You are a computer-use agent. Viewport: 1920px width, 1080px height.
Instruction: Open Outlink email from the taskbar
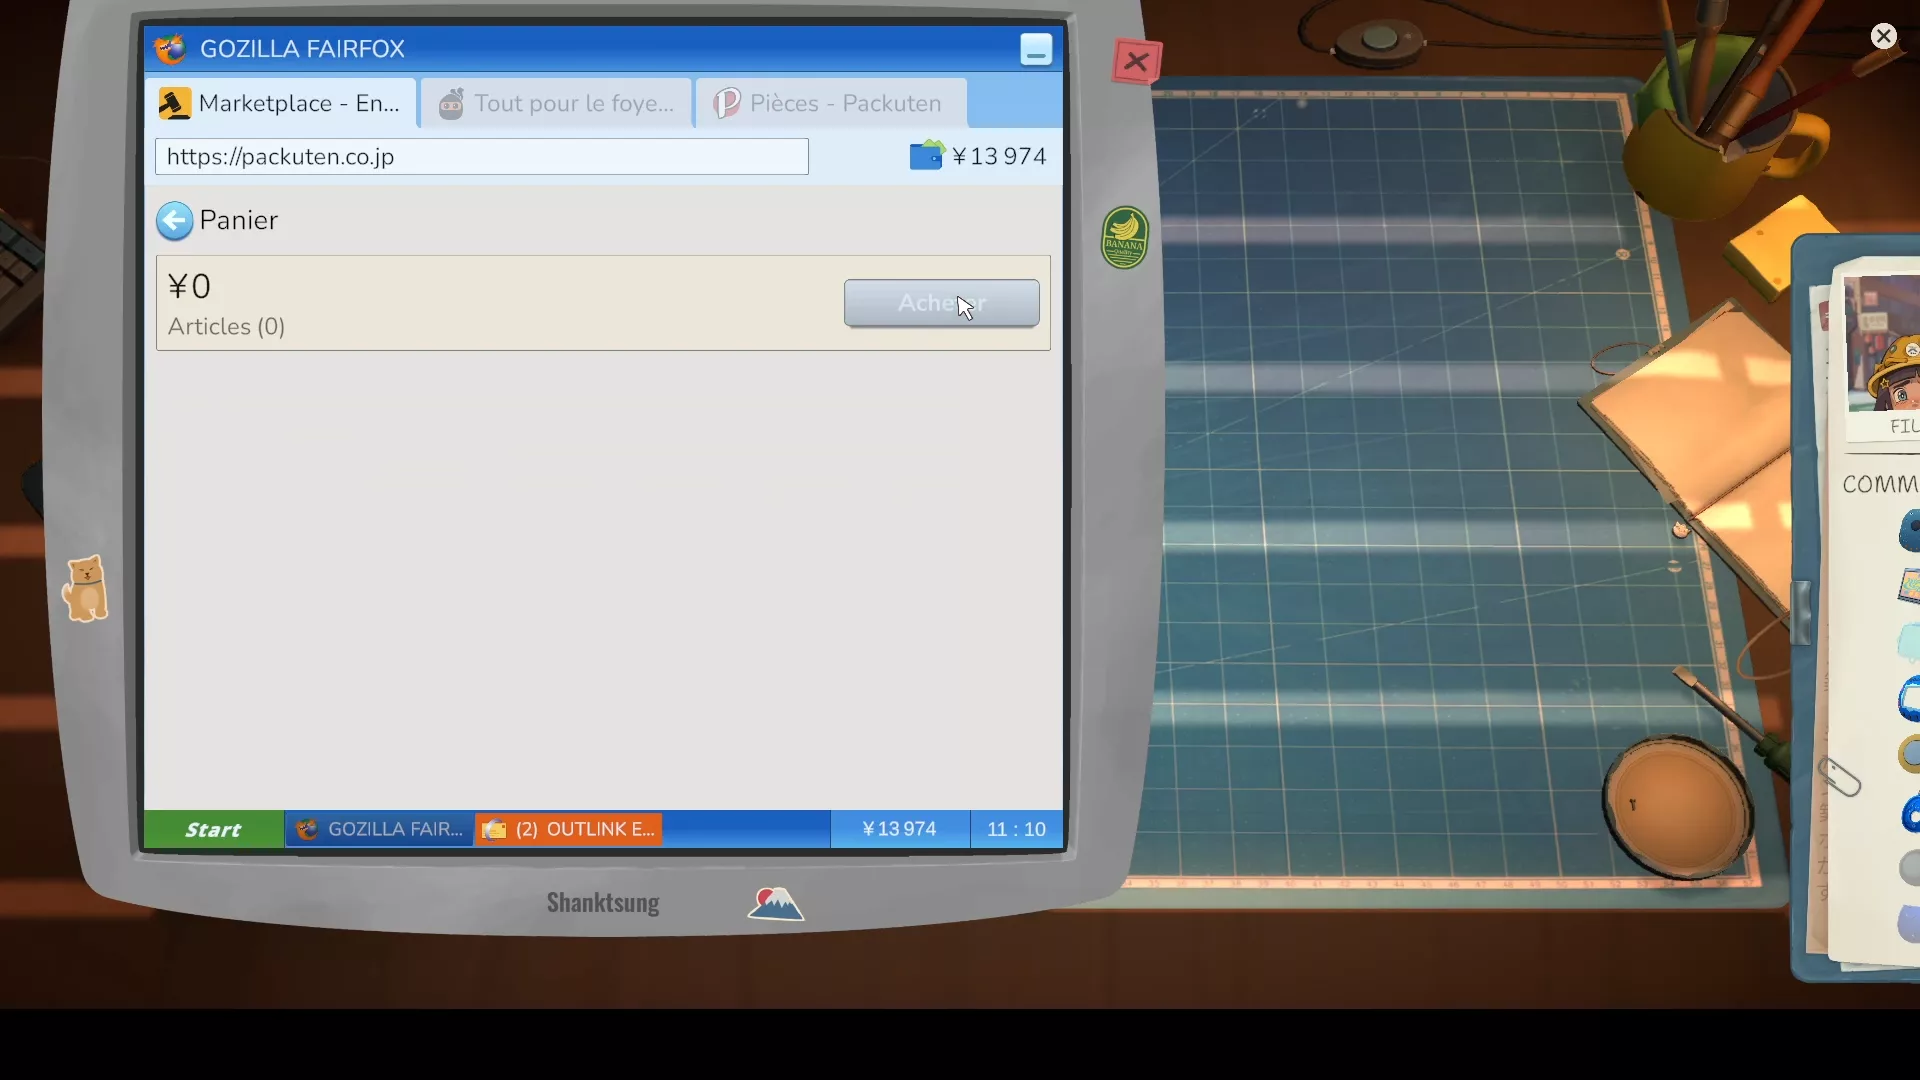569,829
